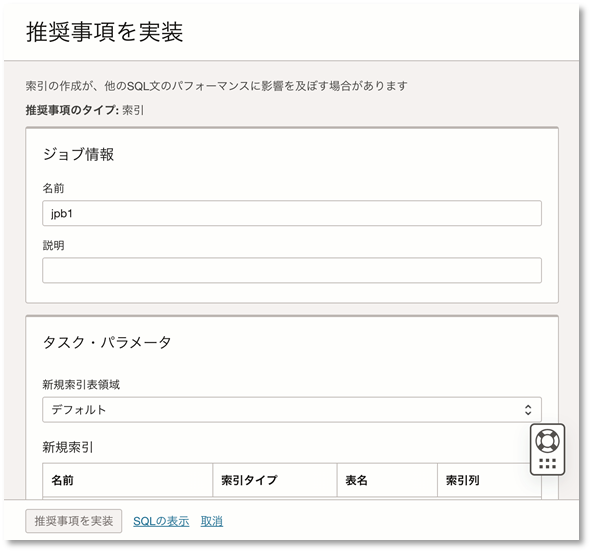Click the 新規索引 label above the table
Viewport: 592px width, 553px height.
68,447
